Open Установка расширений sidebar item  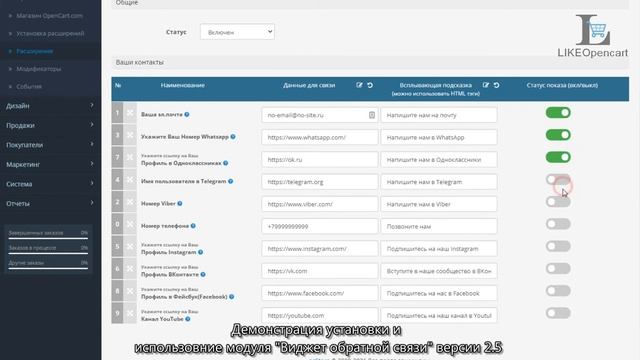coord(50,33)
